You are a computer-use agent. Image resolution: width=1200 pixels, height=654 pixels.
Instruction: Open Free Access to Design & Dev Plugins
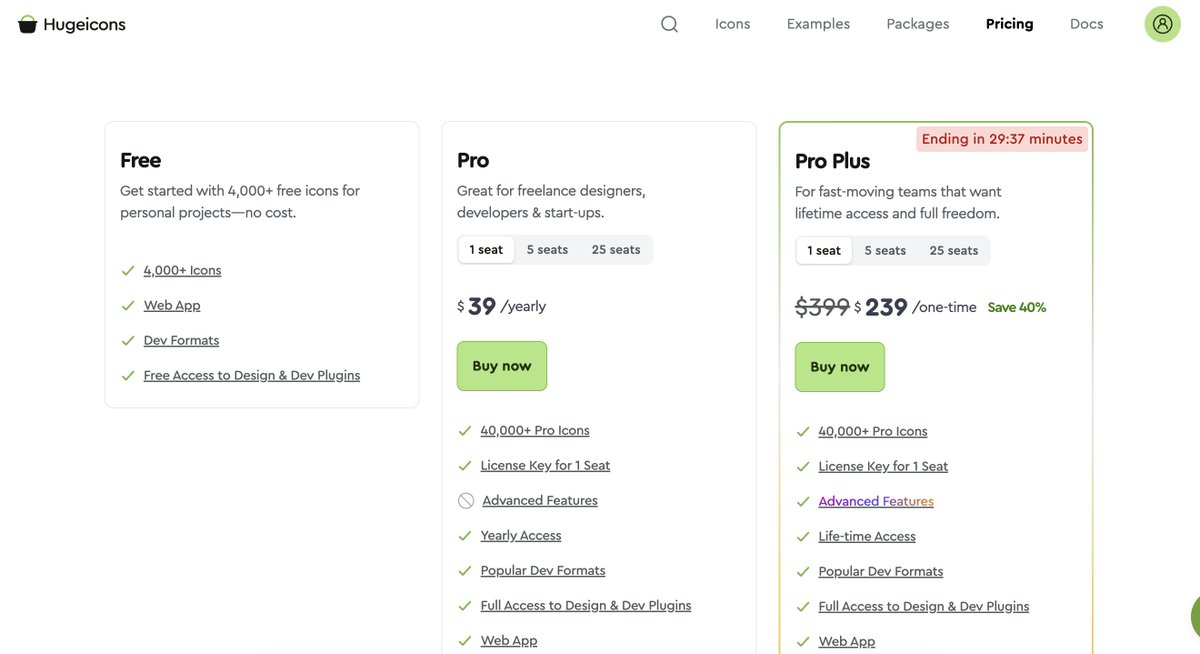tap(252, 376)
